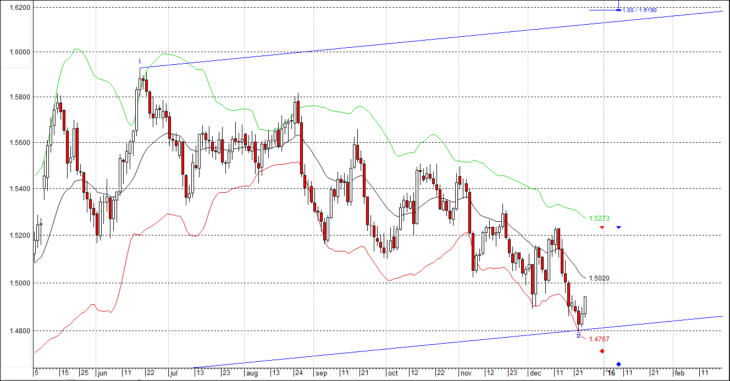Click the aug label on the date axis
Screen dimensions: 730x381
pos(252,373)
